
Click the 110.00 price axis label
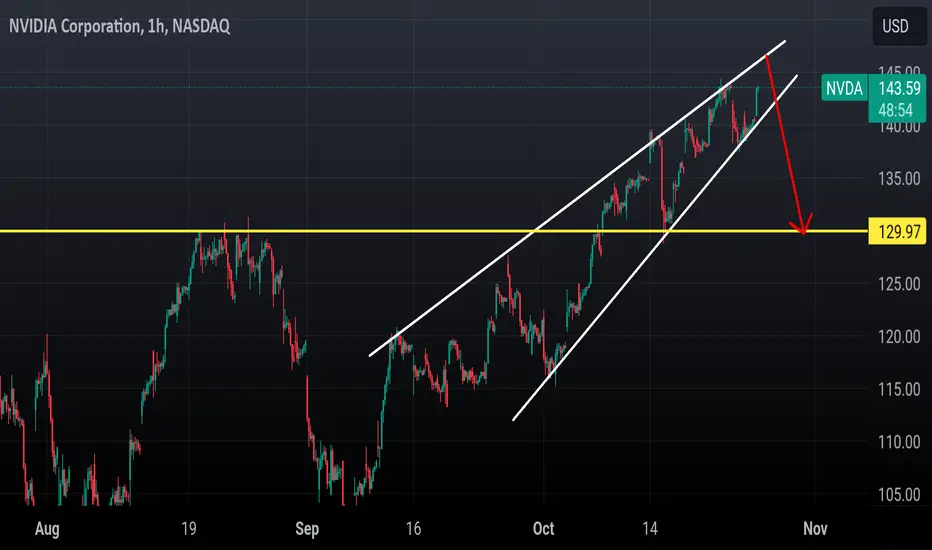pos(899,442)
